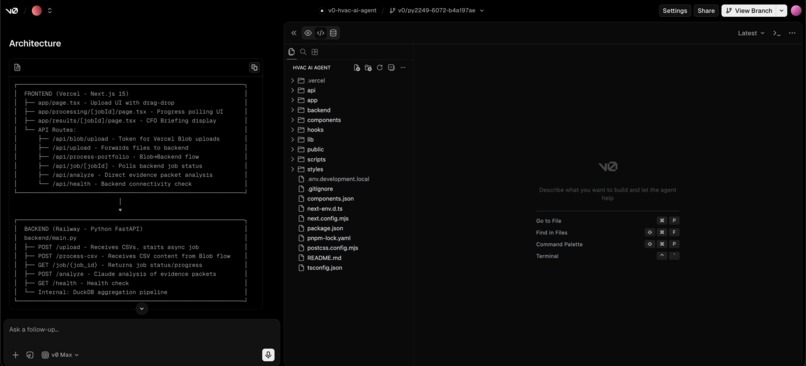Refresh the file explorer
This screenshot has width=806, height=366.
[379, 67]
